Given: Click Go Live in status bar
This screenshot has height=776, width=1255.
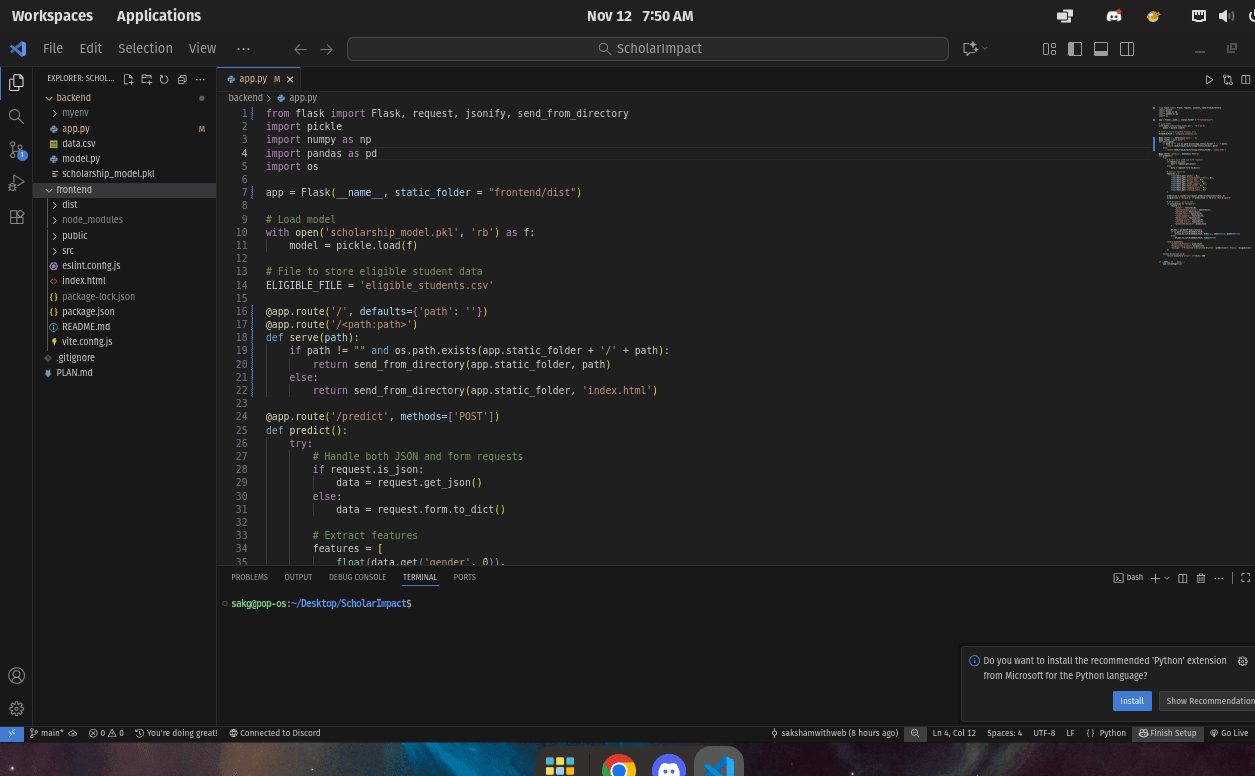Looking at the screenshot, I should pyautogui.click(x=1229, y=733).
